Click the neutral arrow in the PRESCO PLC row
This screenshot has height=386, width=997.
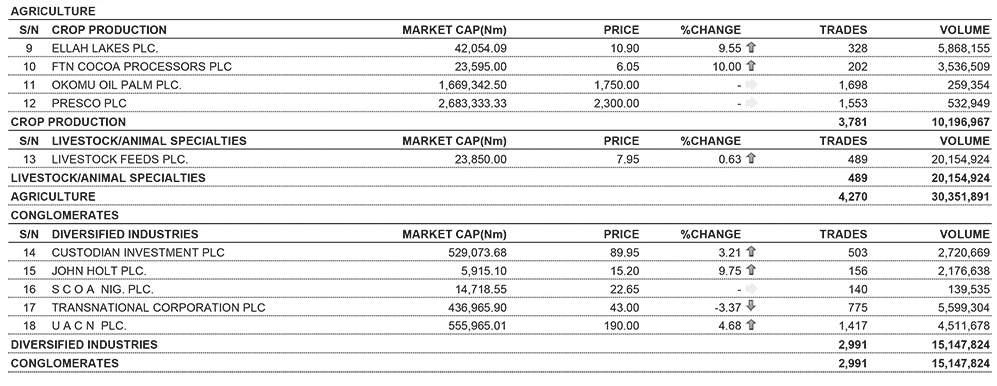(x=751, y=103)
